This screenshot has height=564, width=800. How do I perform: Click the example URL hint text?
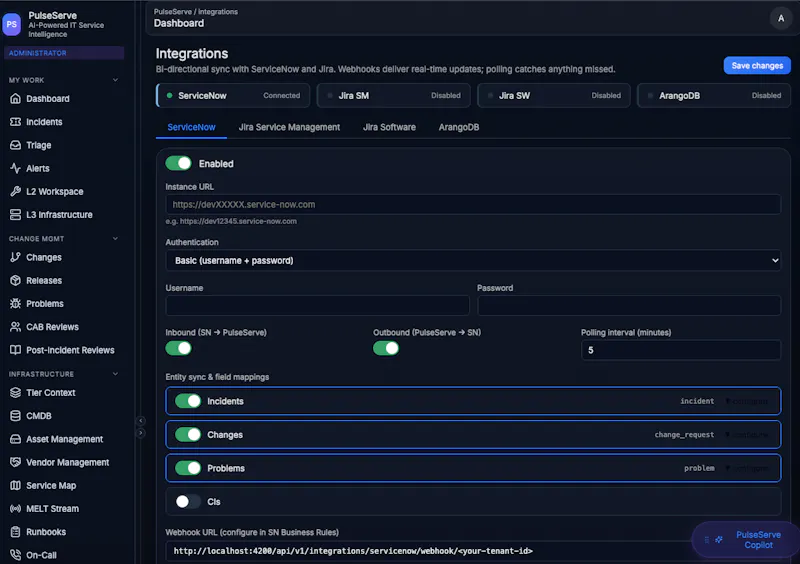pos(231,221)
